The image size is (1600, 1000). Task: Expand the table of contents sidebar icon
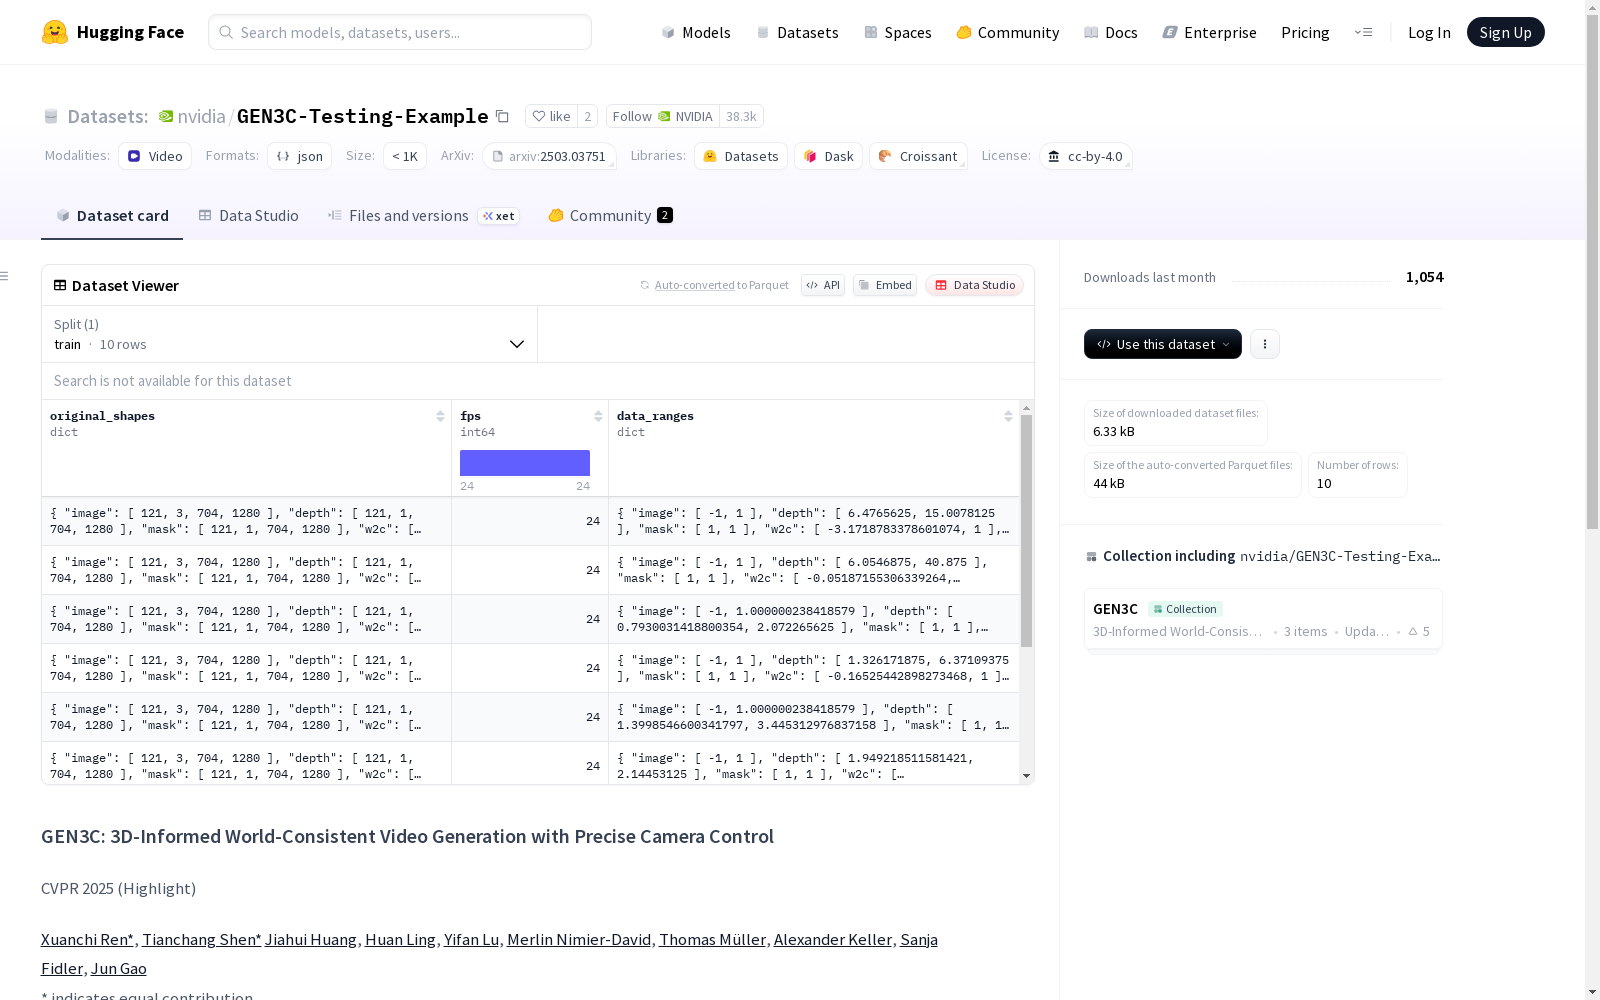[x=5, y=276]
